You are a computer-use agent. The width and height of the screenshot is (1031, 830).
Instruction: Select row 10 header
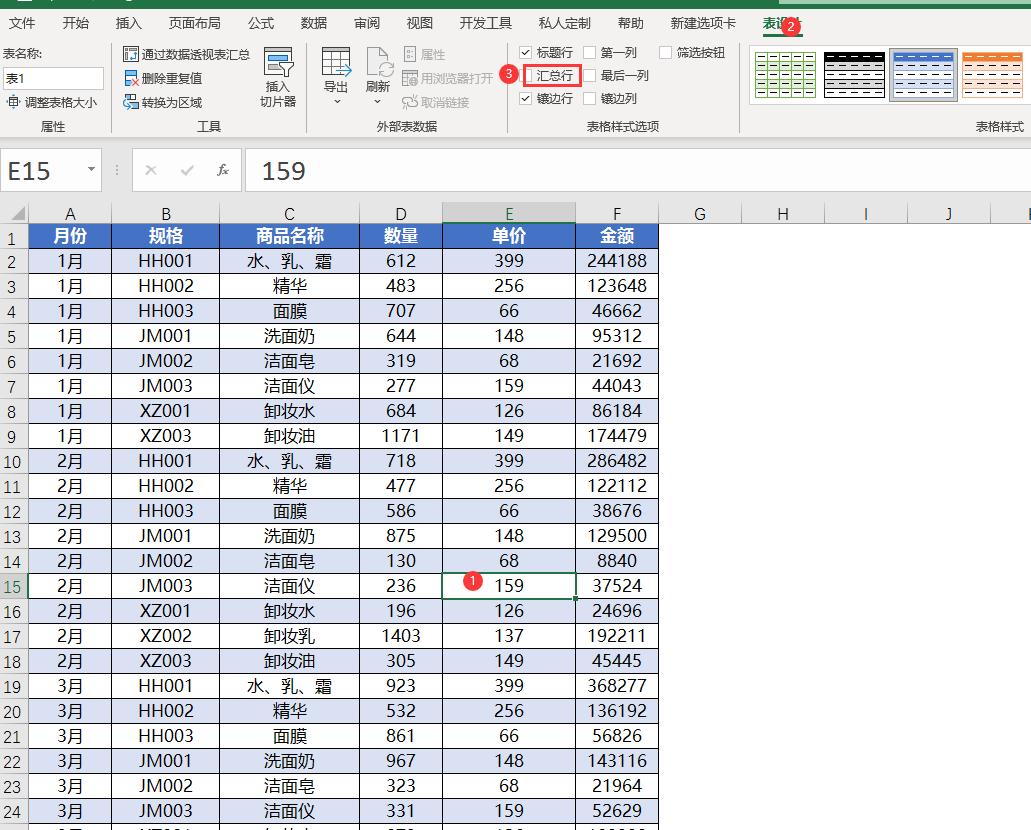coord(13,461)
